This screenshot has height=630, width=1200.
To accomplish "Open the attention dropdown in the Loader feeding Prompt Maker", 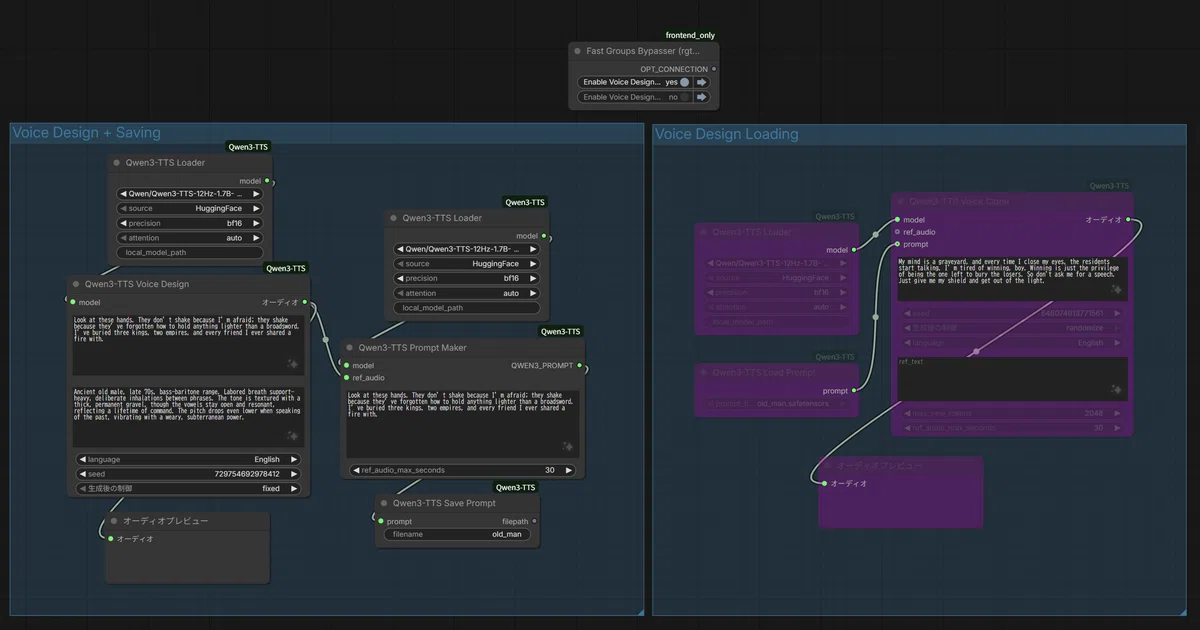I will (467, 293).
